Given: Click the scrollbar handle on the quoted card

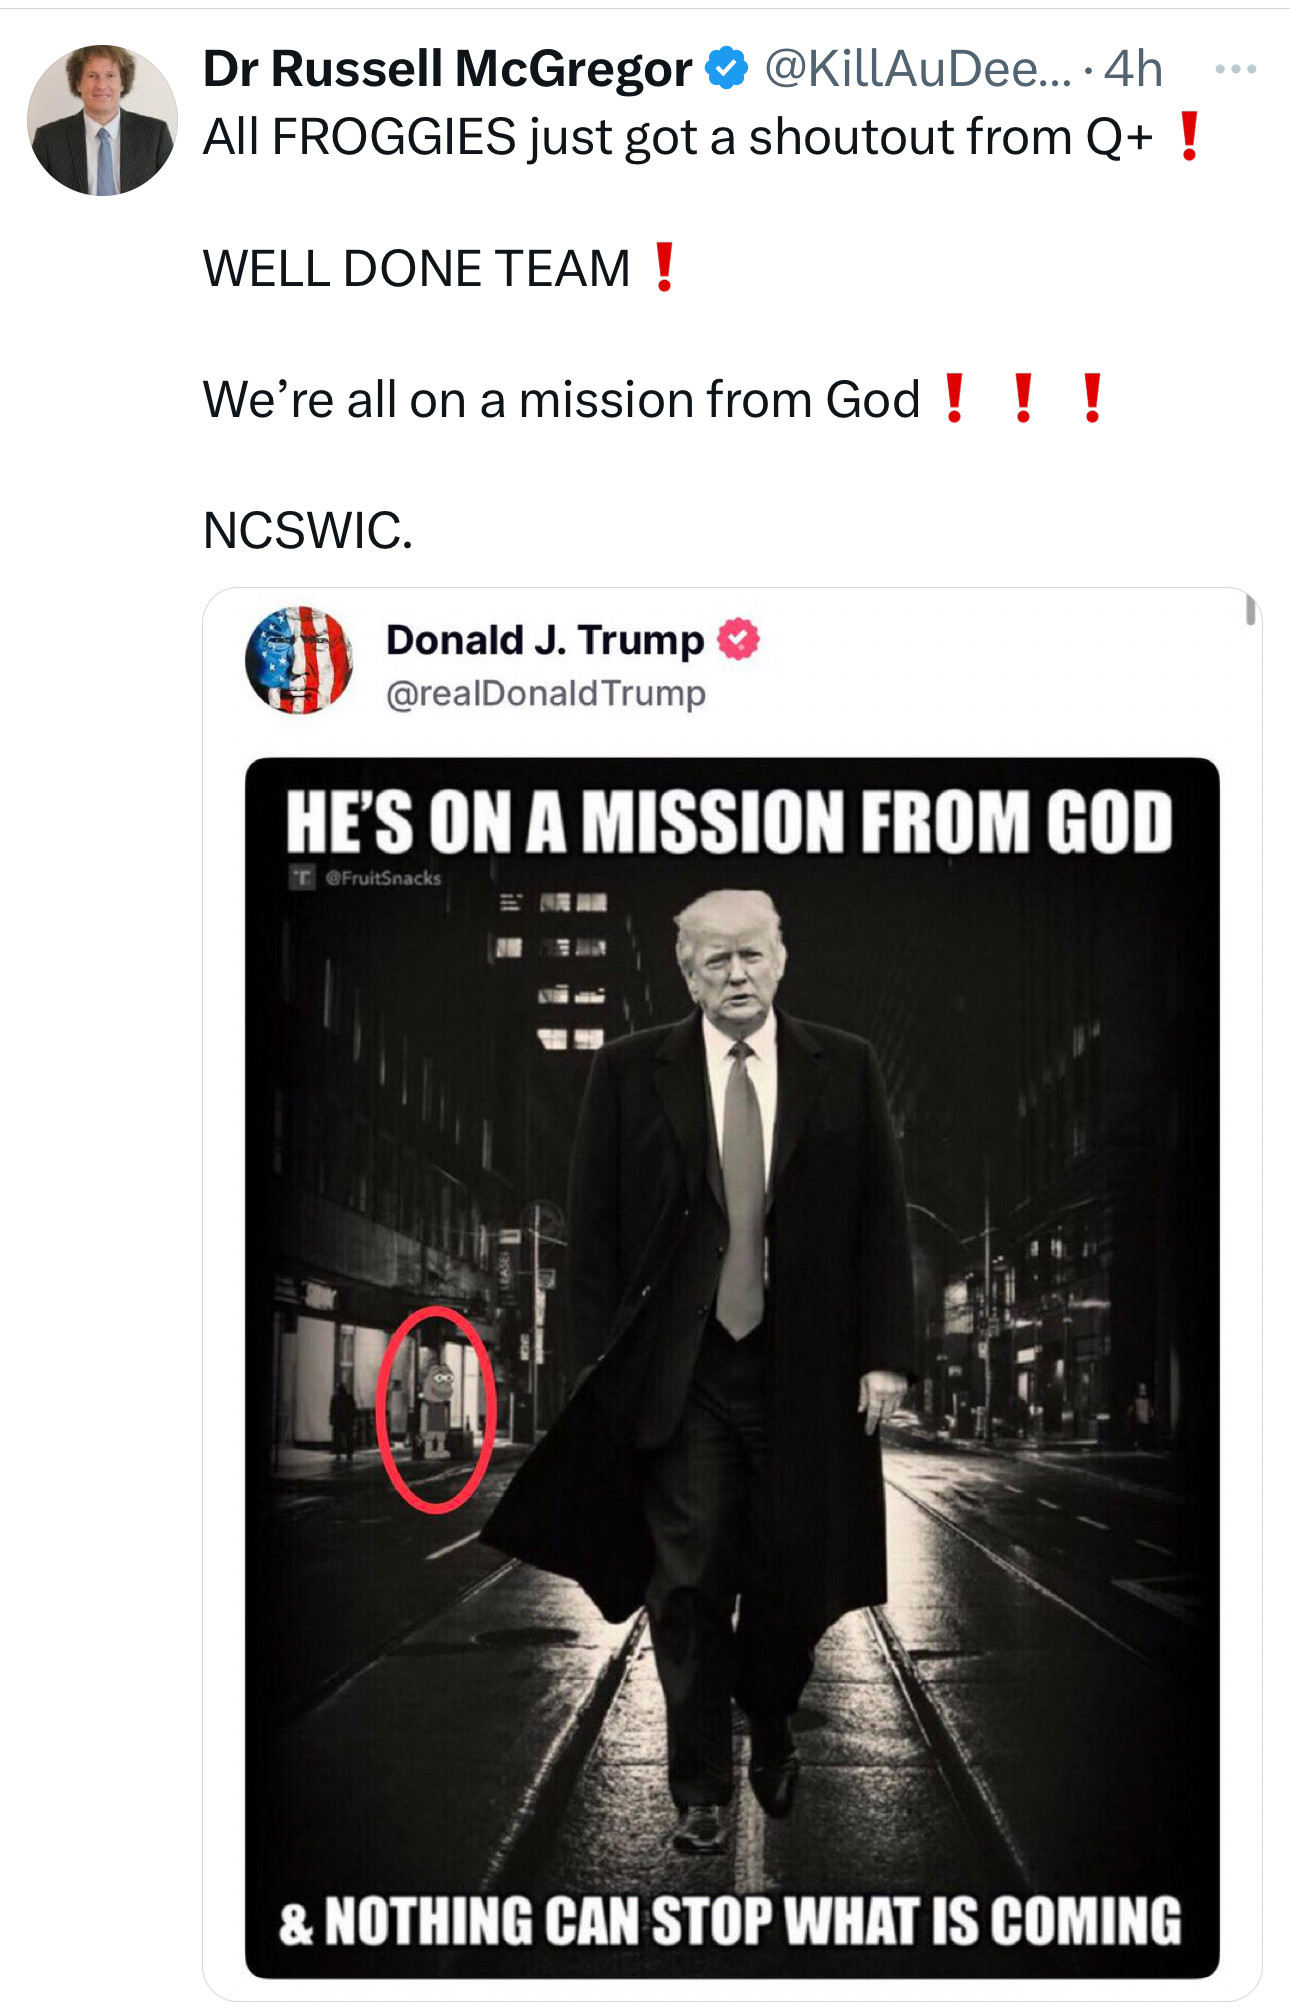Looking at the screenshot, I should 1250,609.
